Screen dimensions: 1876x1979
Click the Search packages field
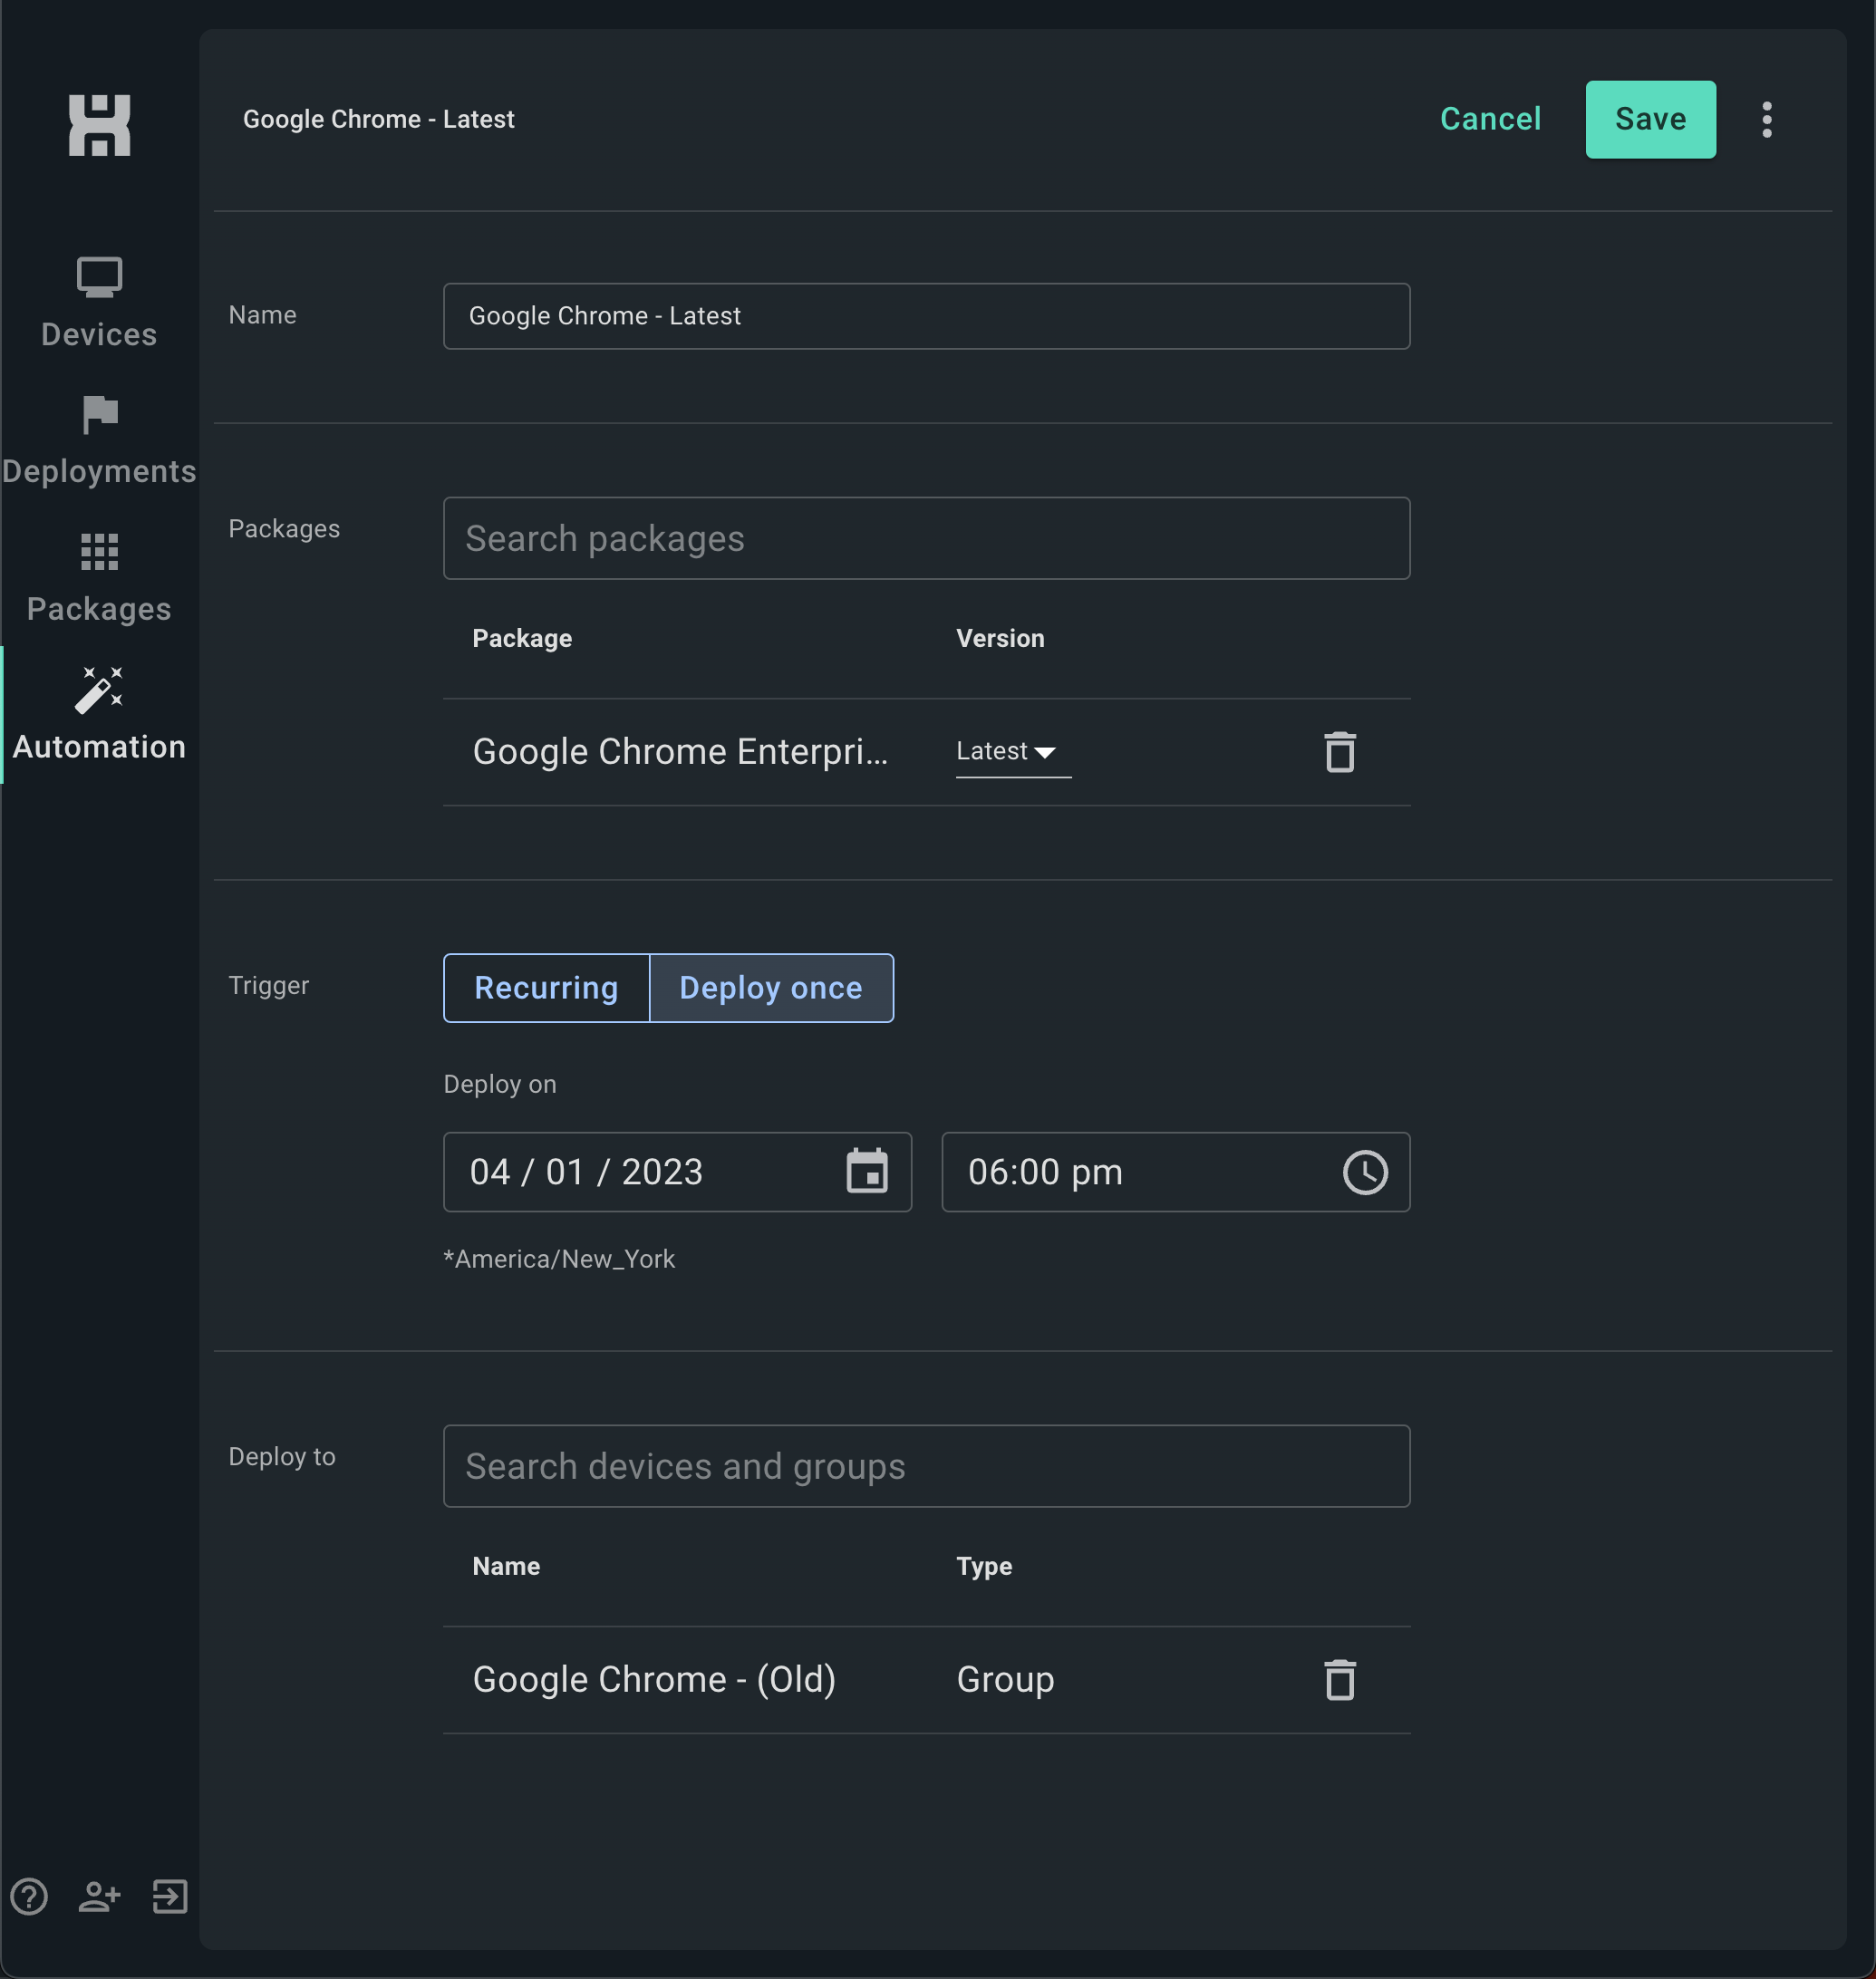pos(926,539)
